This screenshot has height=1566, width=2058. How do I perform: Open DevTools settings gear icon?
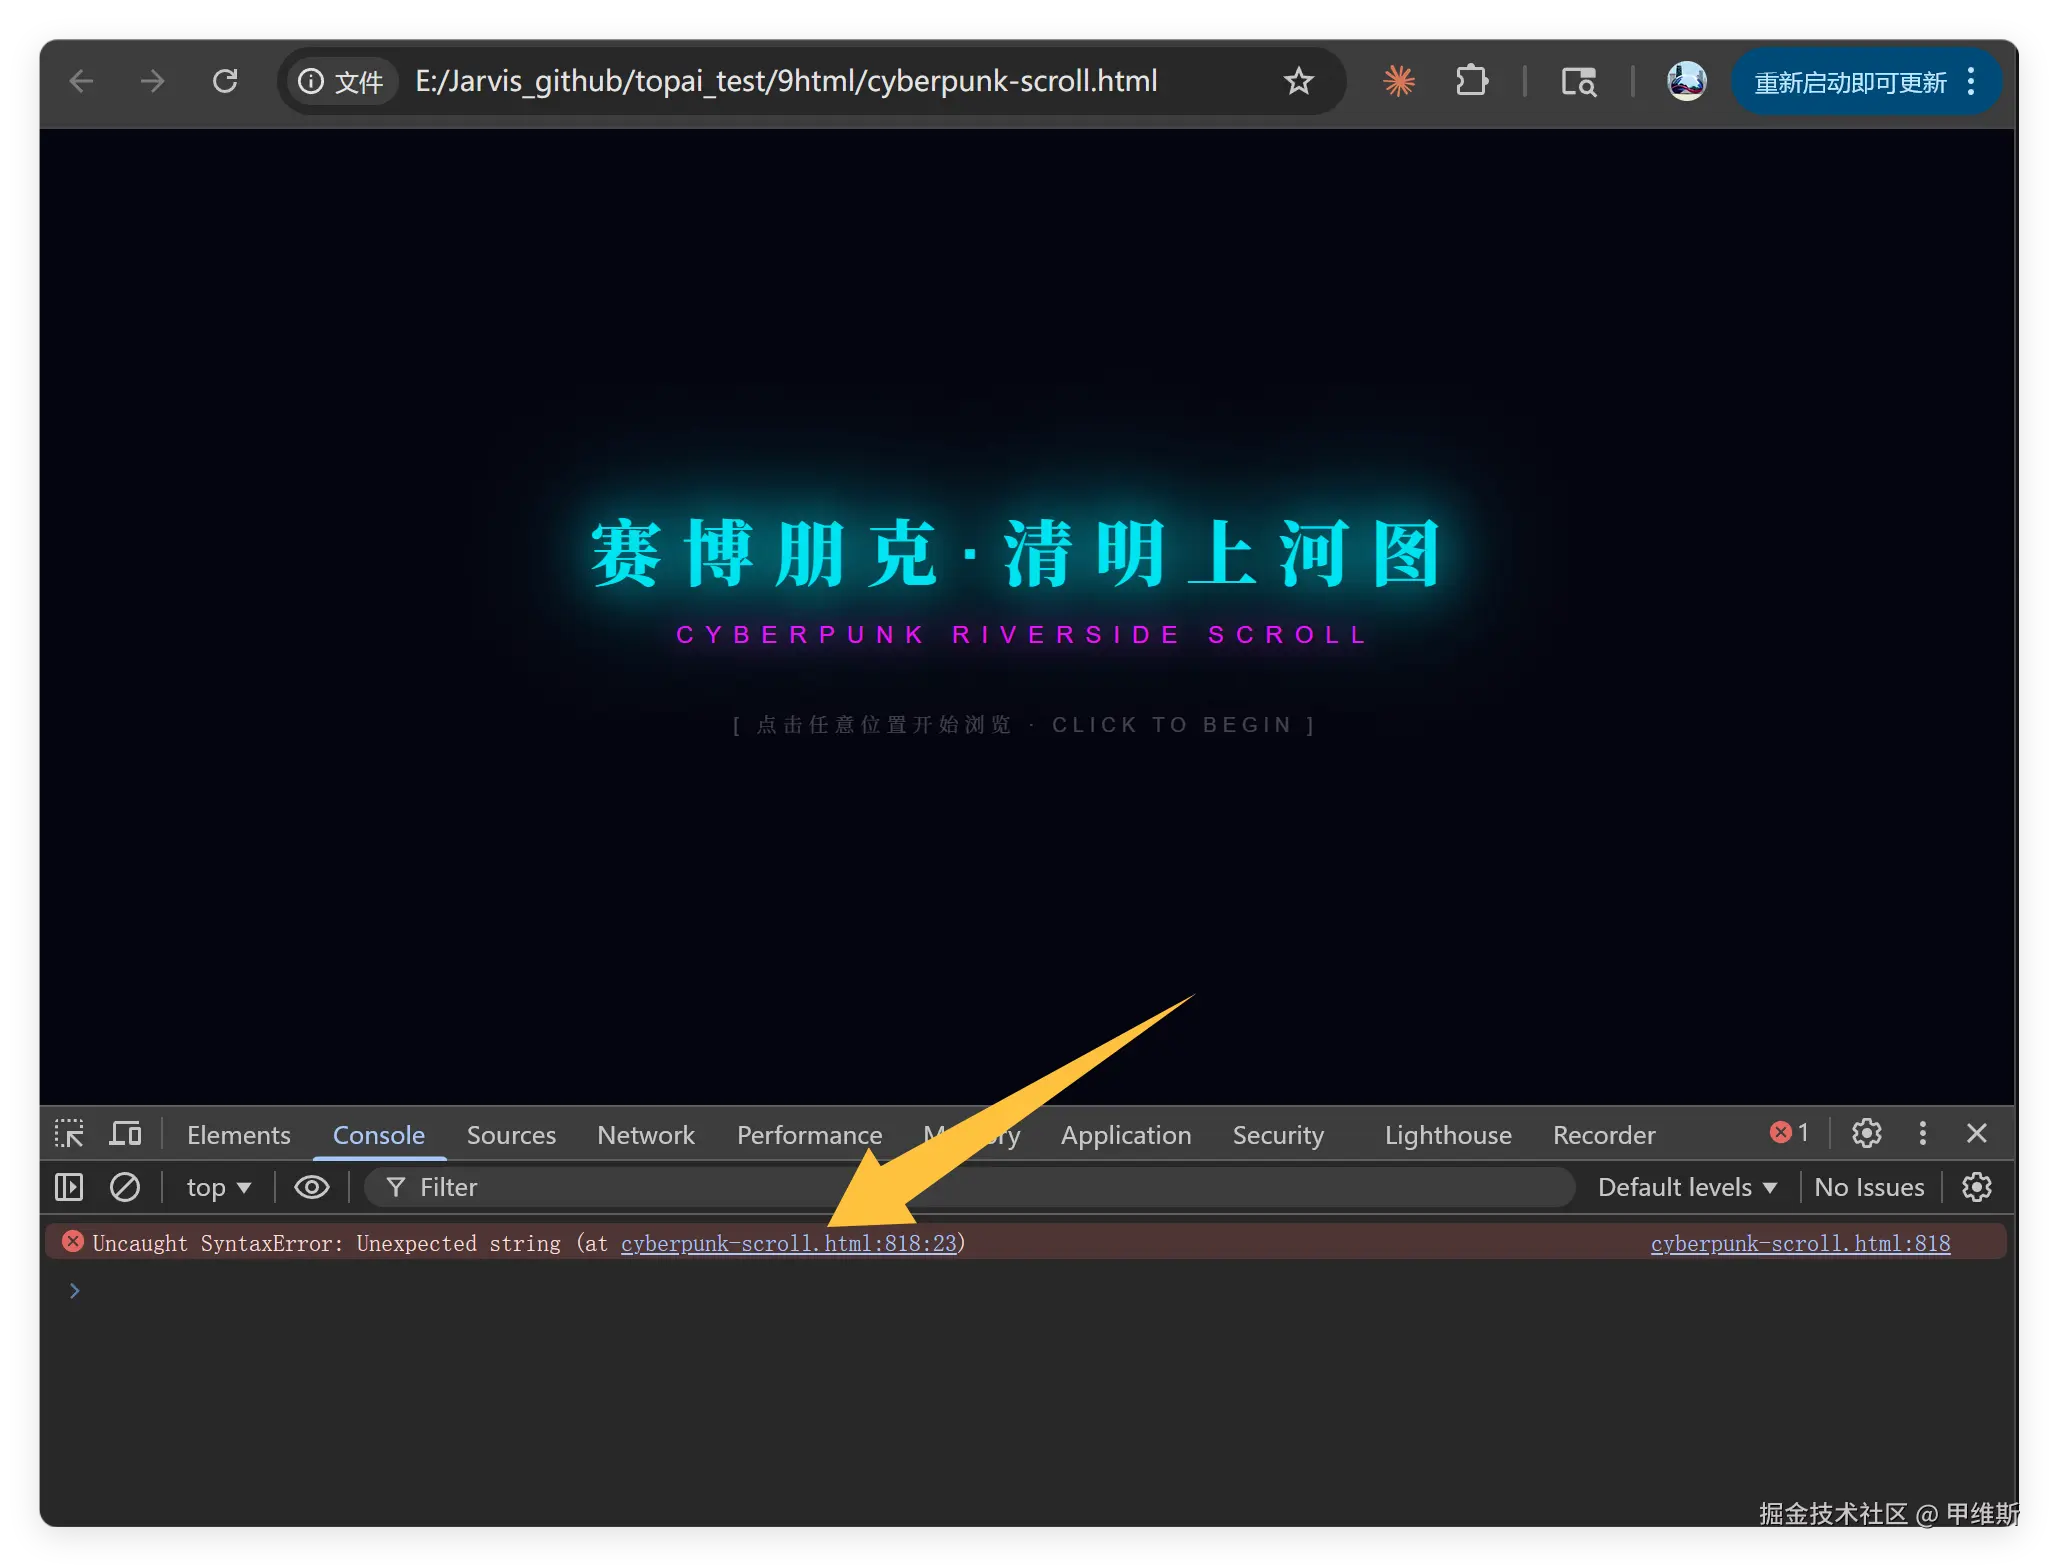click(x=1866, y=1133)
